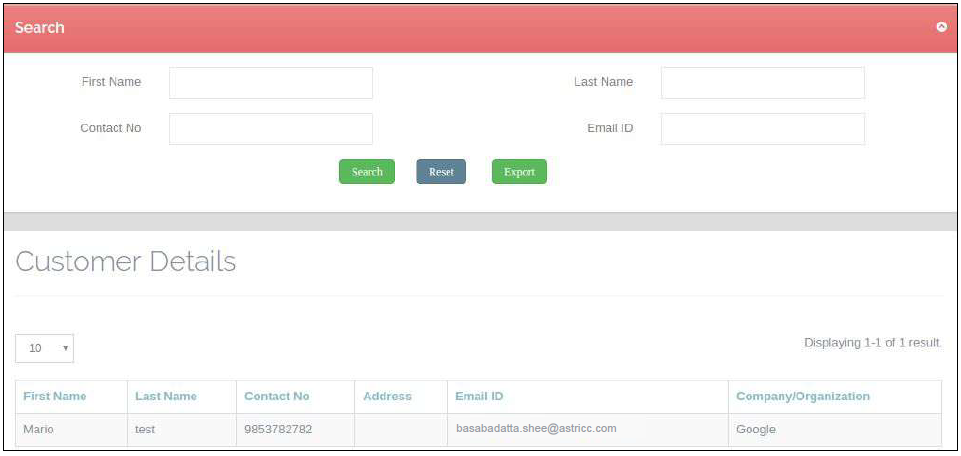Click the red Search panel header title
This screenshot has height=456, width=961.
(x=40, y=27)
